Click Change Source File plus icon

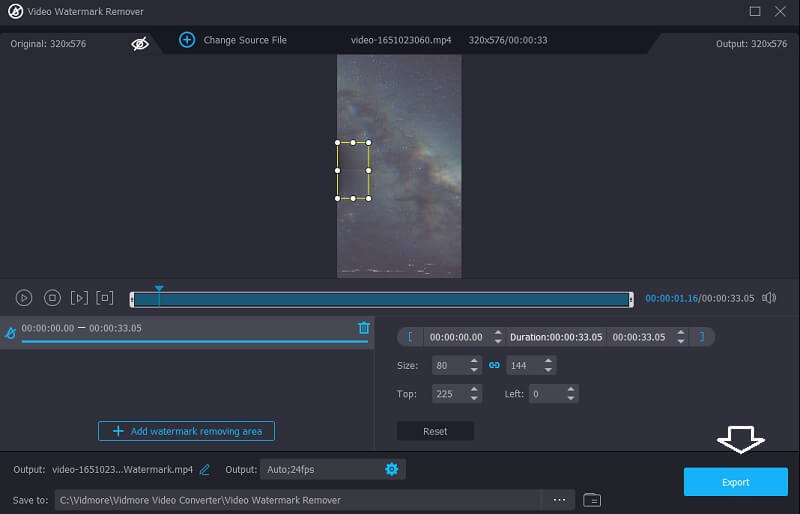187,40
